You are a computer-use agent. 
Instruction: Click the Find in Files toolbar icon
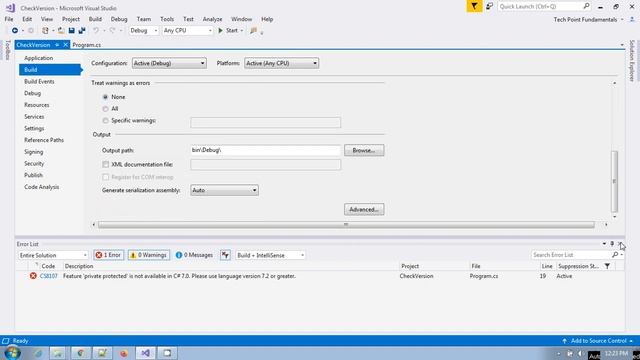click(x=253, y=31)
